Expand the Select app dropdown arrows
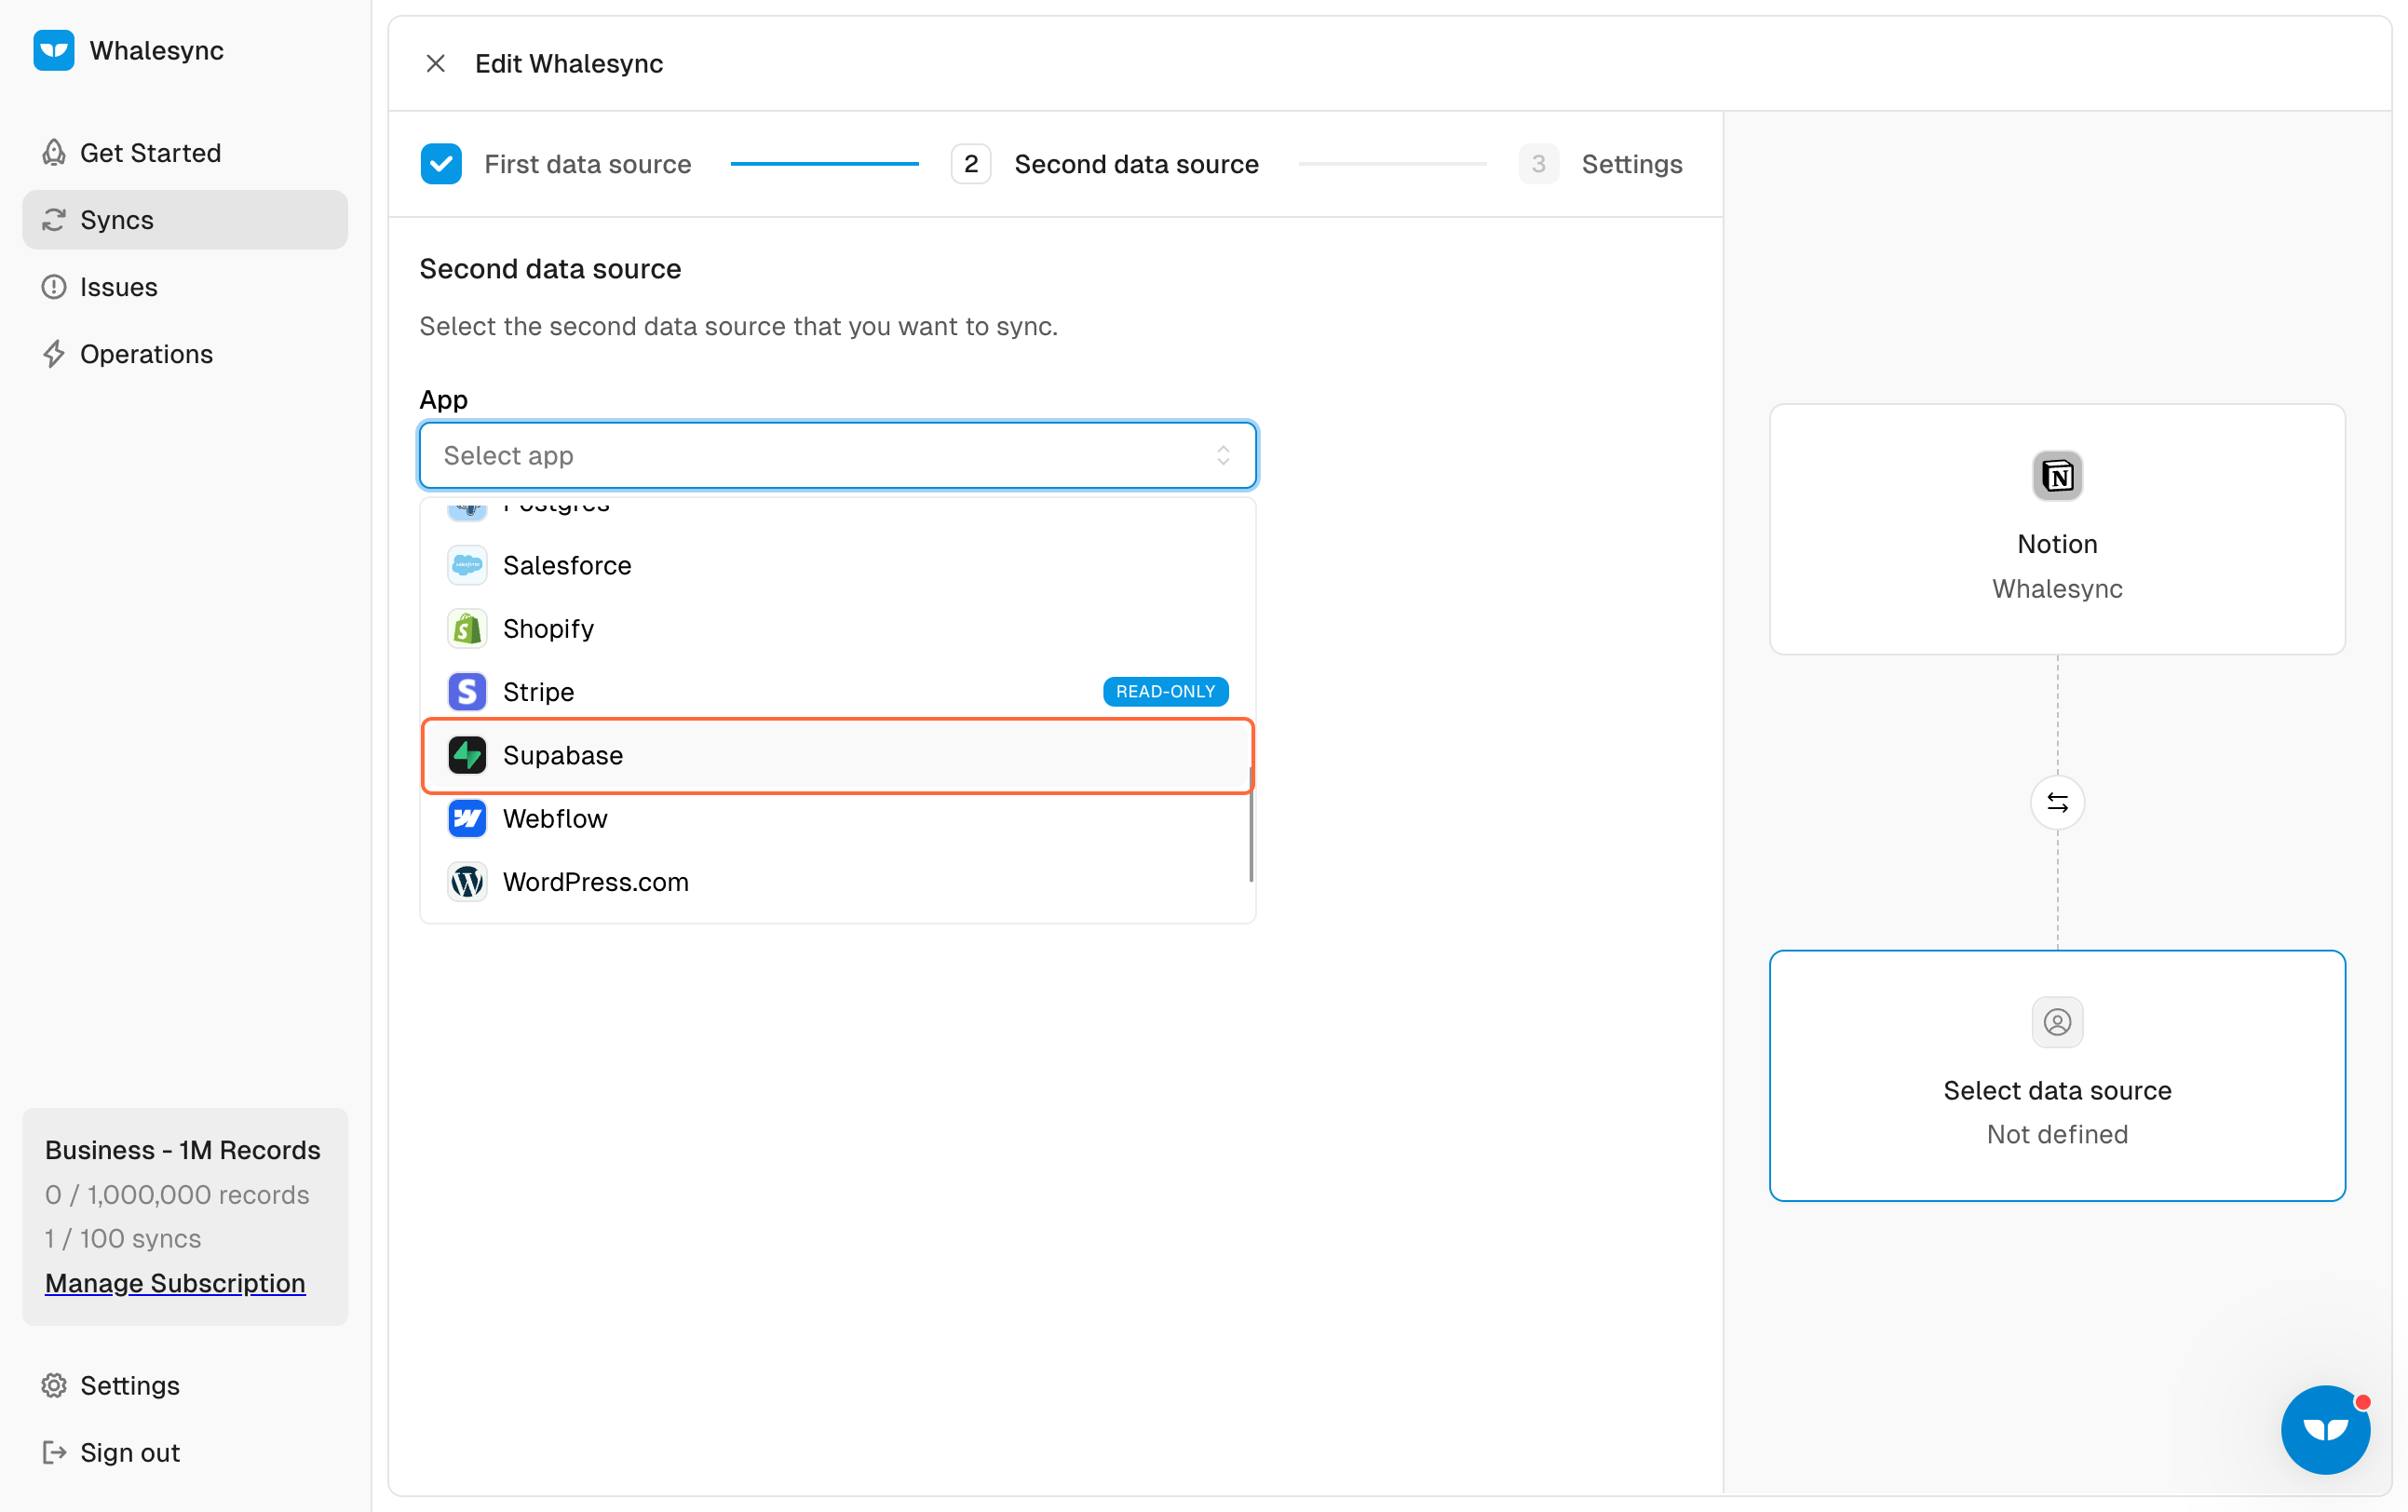The height and width of the screenshot is (1512, 2408). (1222, 456)
